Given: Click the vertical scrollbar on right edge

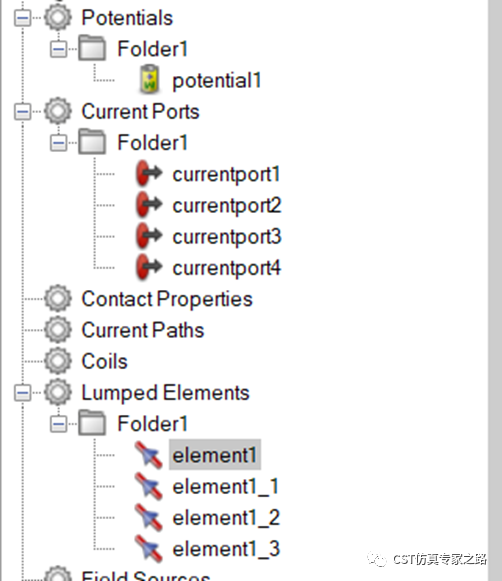Looking at the screenshot, I should click(495, 290).
